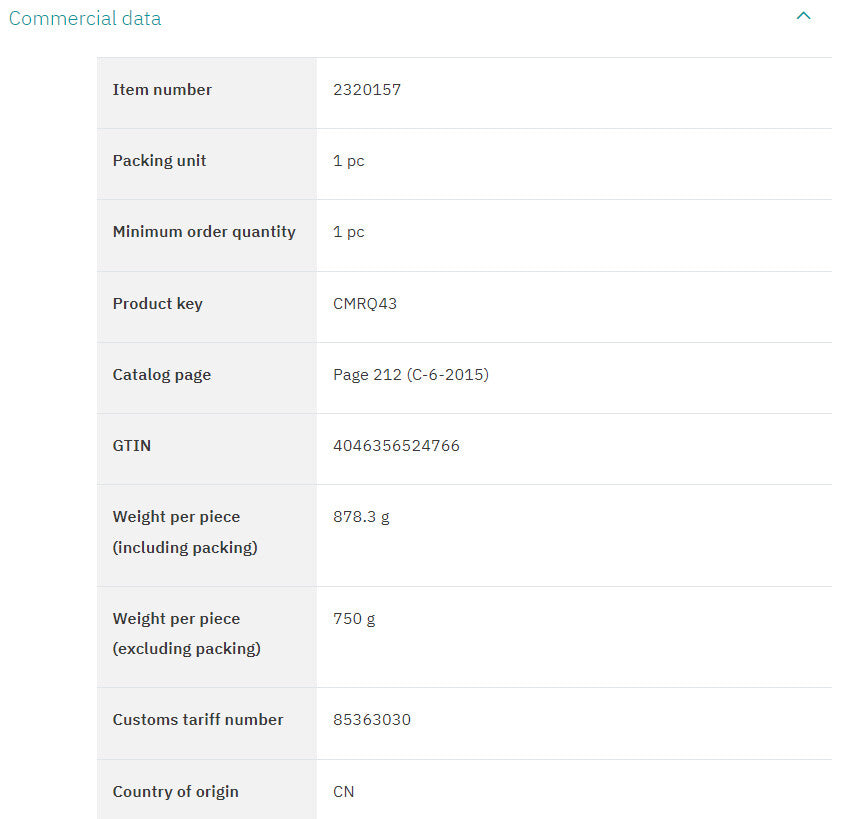Viewport: 844px width, 819px height.
Task: Select the Item number label
Action: point(162,90)
